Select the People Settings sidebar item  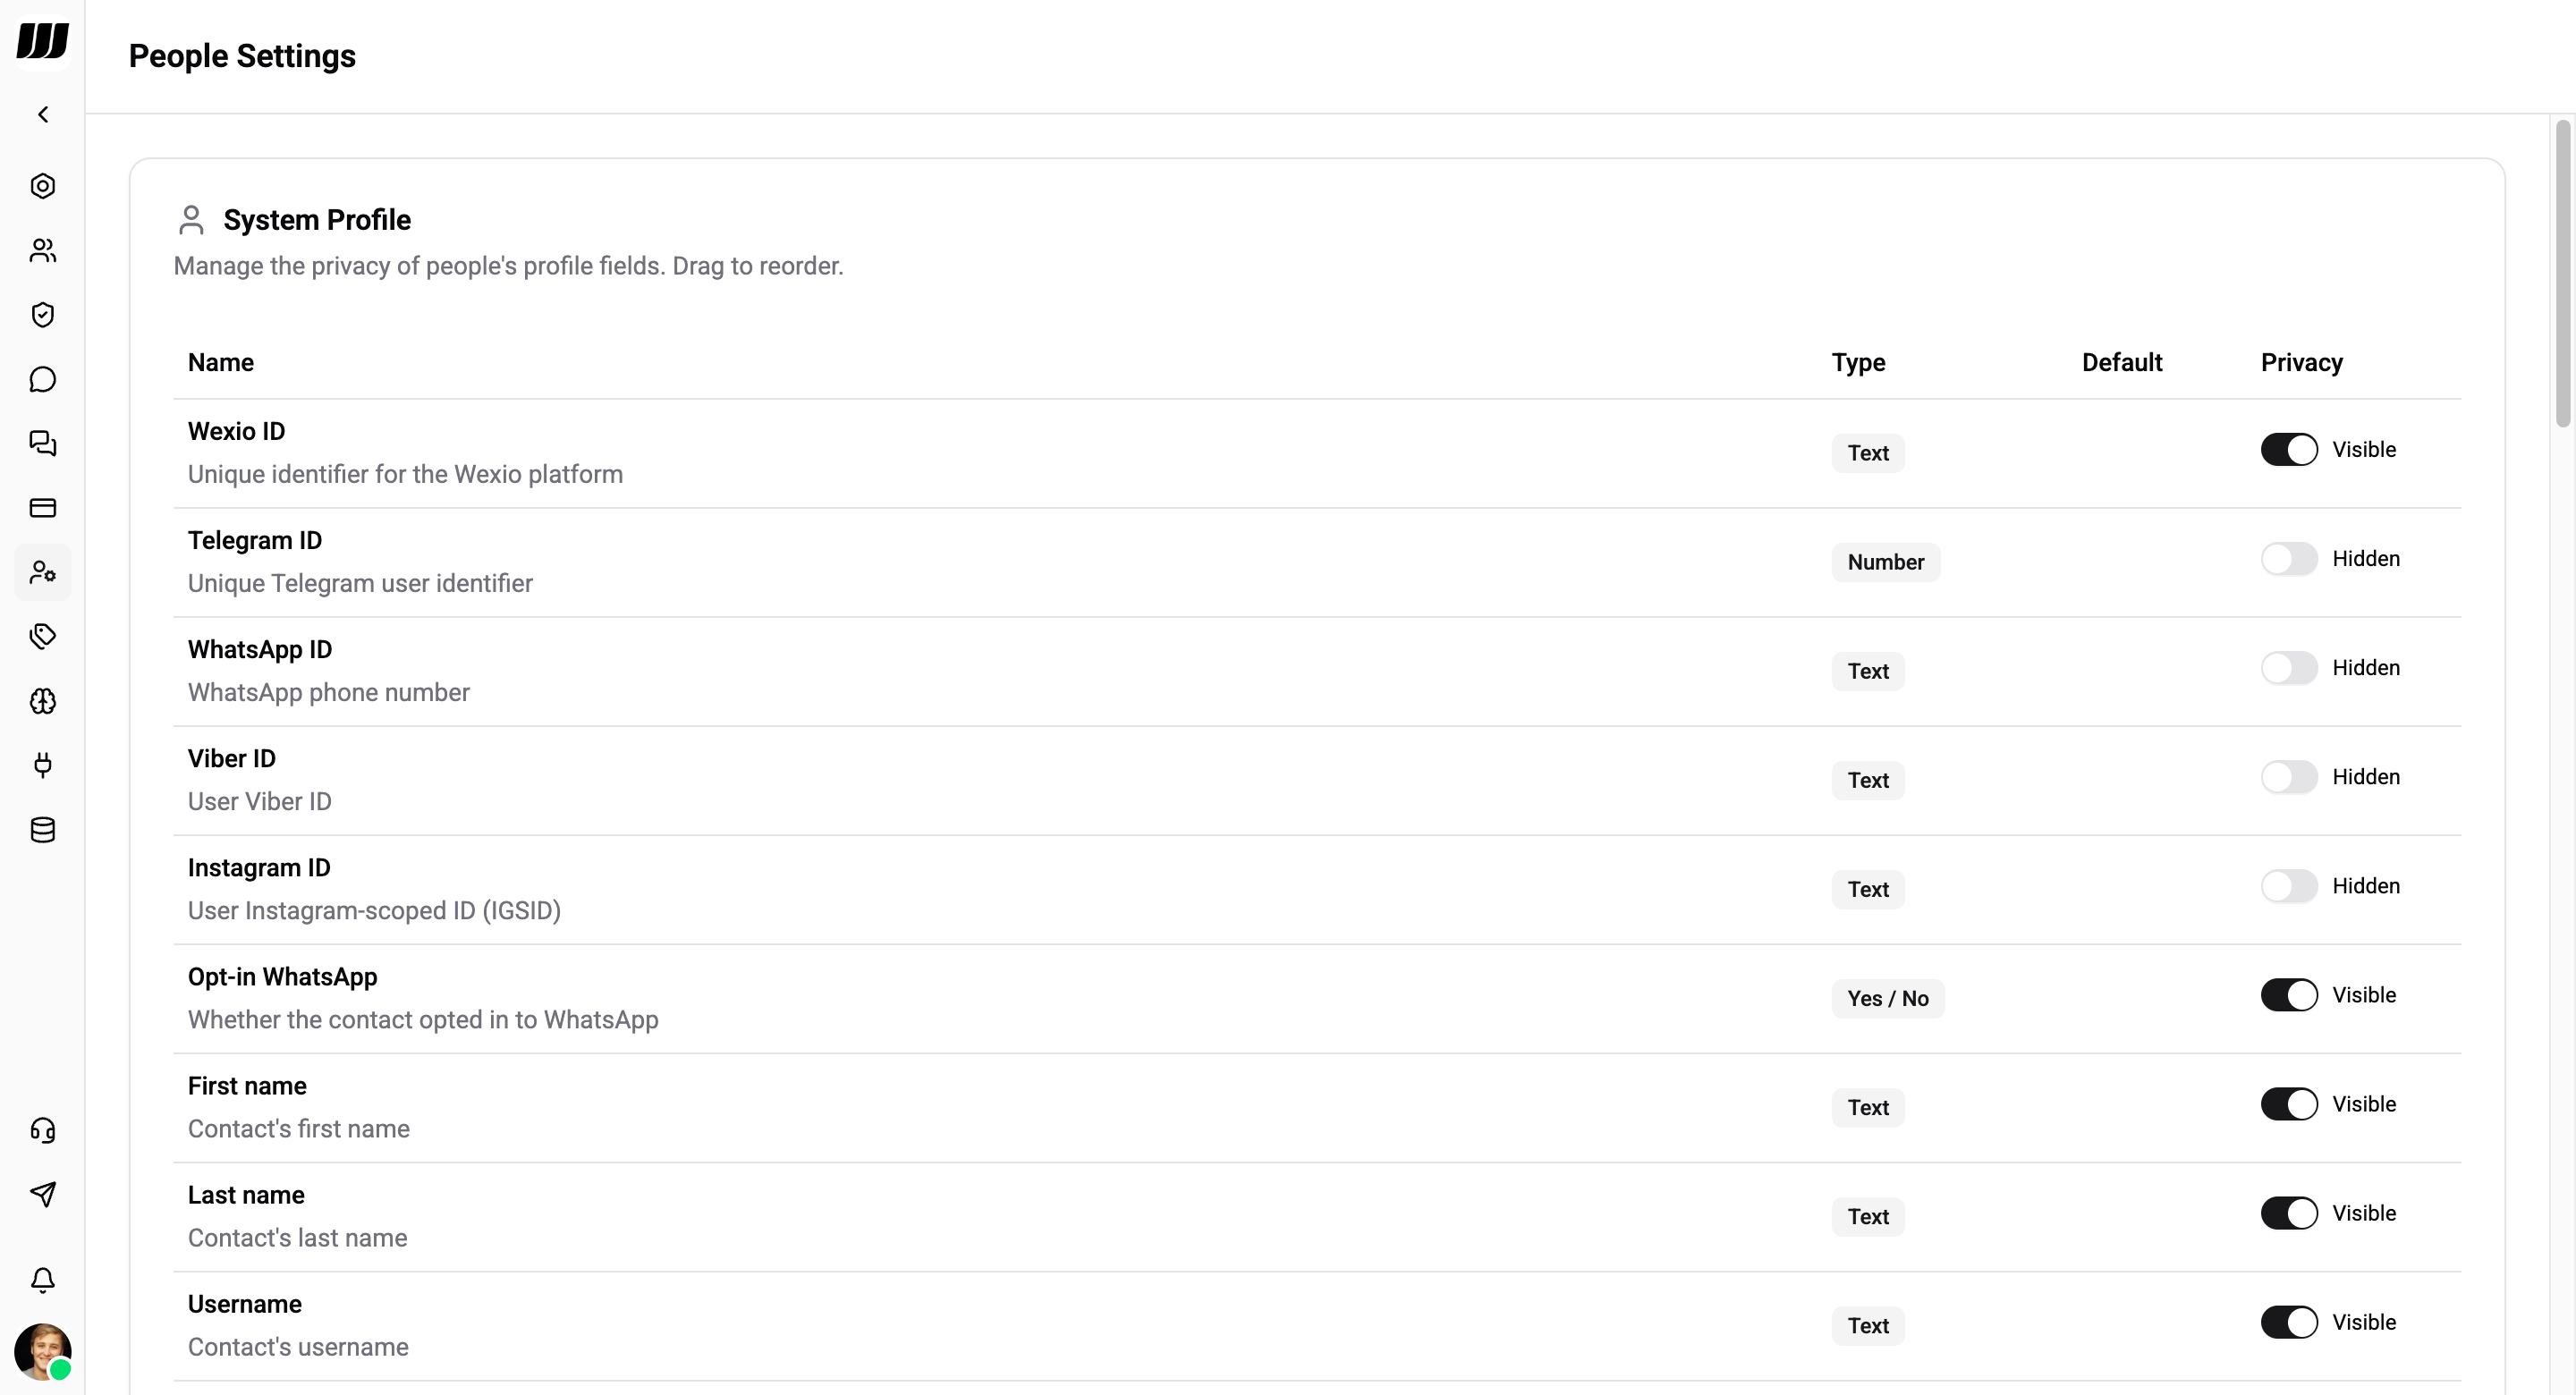[43, 572]
